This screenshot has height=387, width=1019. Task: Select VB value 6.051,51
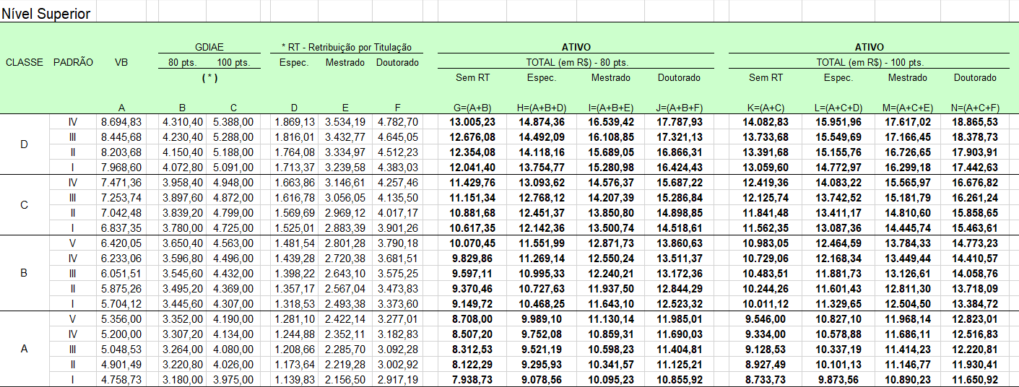click(122, 275)
